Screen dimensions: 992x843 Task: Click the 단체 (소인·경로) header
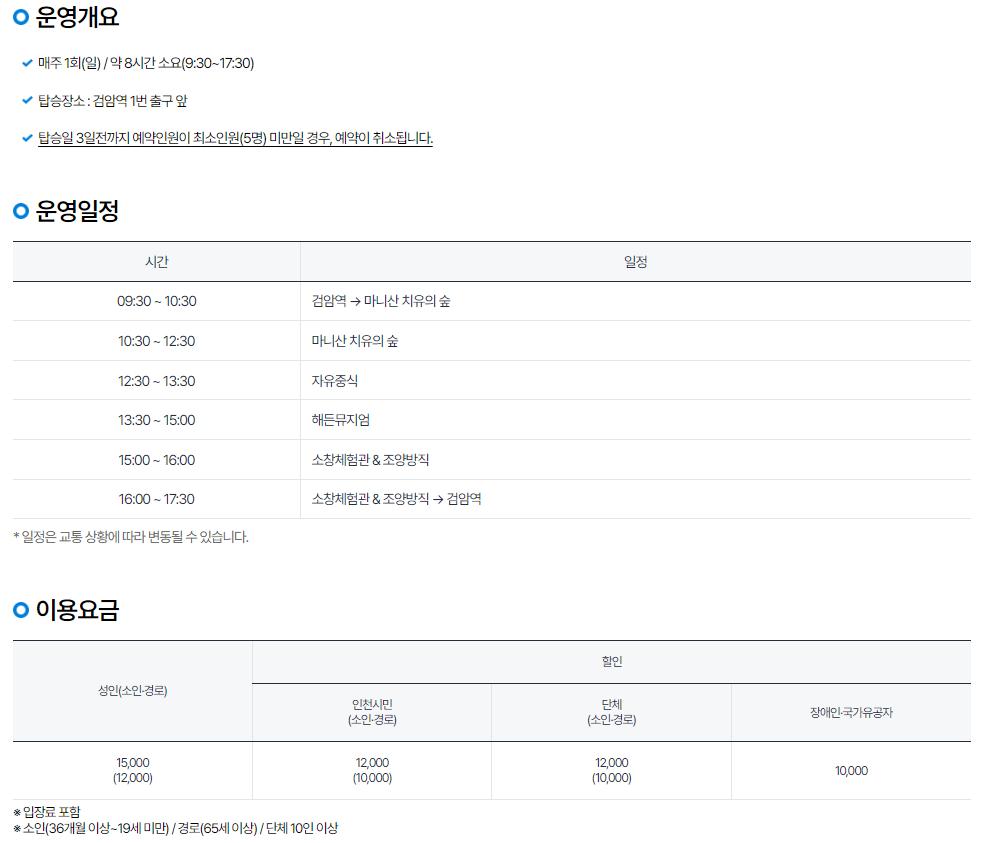click(612, 713)
